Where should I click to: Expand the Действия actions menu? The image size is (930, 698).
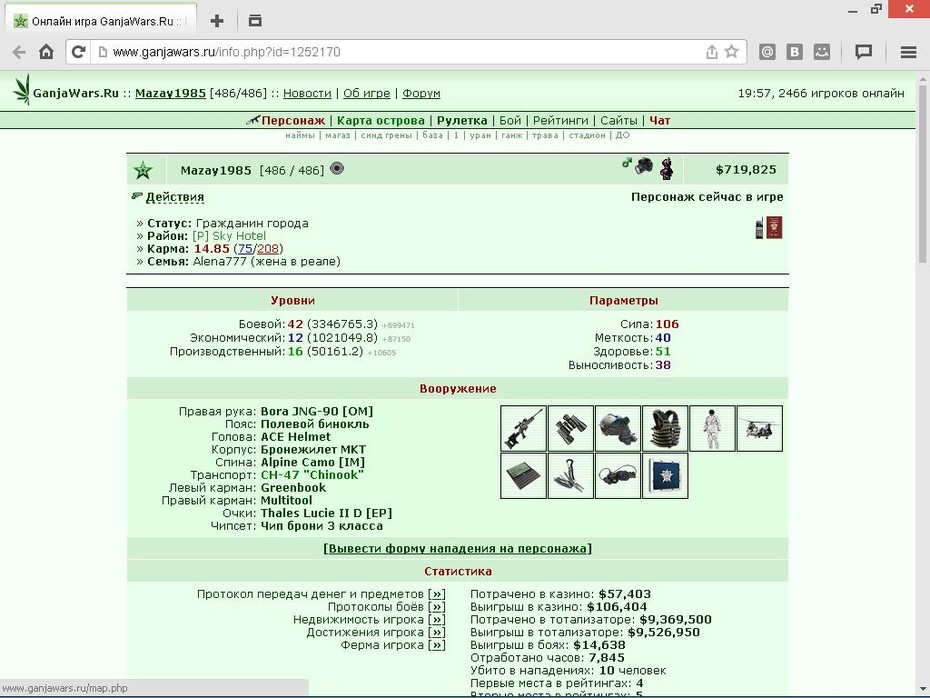175,197
